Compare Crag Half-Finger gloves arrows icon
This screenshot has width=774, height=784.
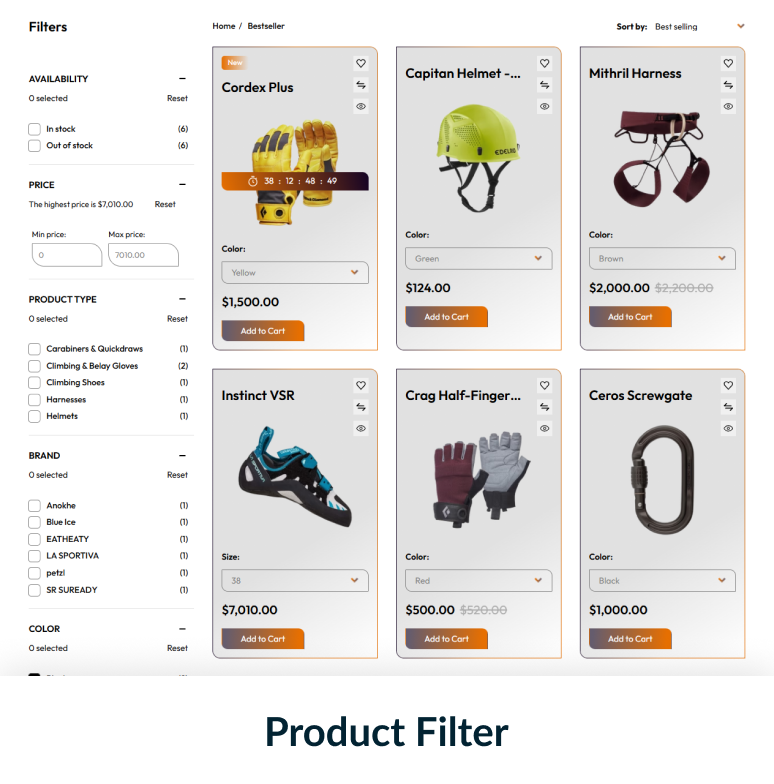click(x=544, y=407)
